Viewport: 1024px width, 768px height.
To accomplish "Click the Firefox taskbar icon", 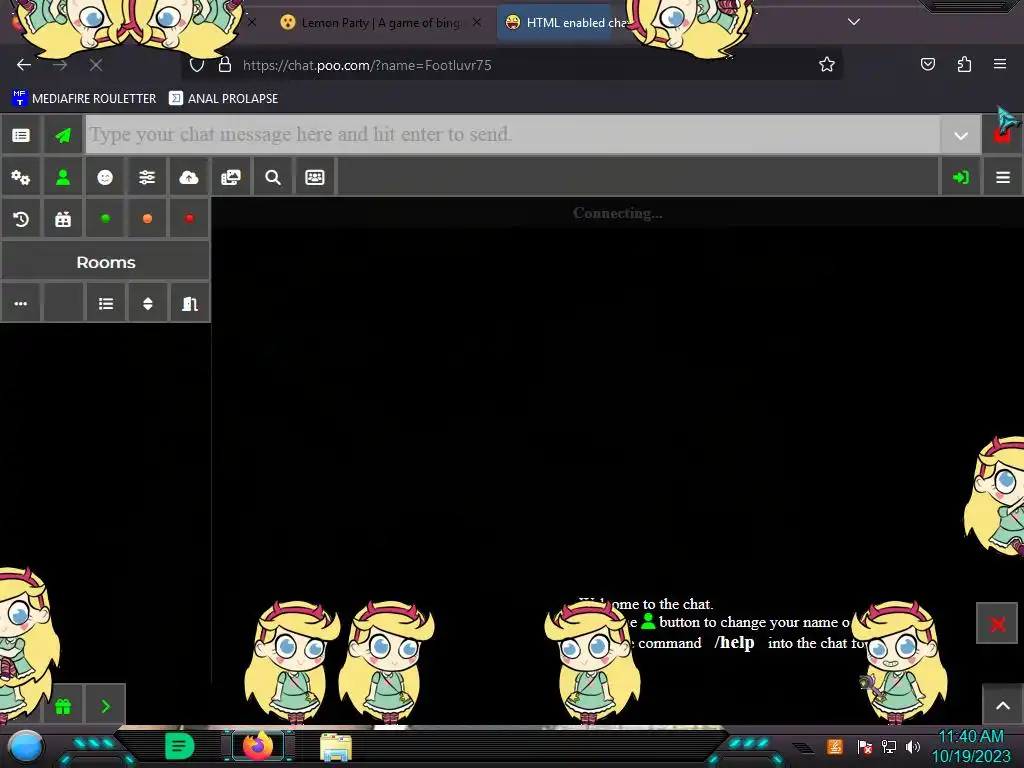I will pos(258,746).
